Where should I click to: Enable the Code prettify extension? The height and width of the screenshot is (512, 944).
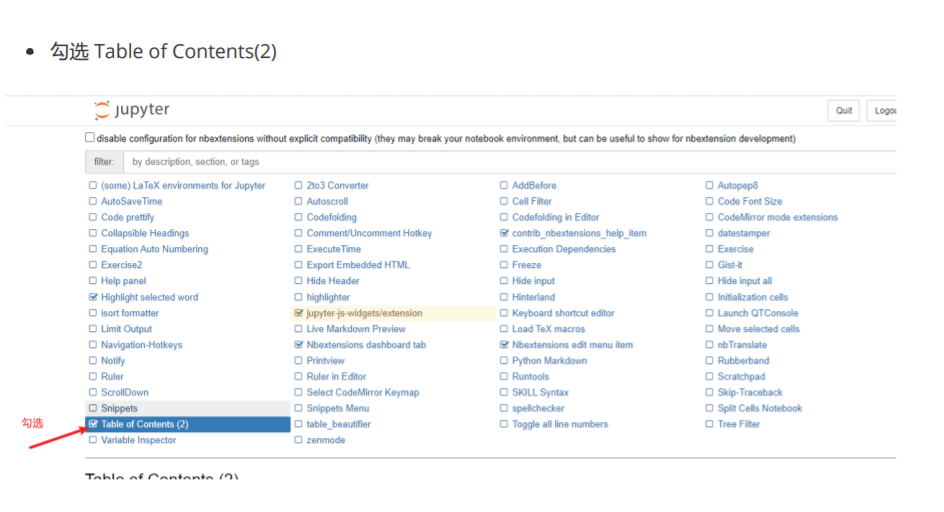[93, 217]
